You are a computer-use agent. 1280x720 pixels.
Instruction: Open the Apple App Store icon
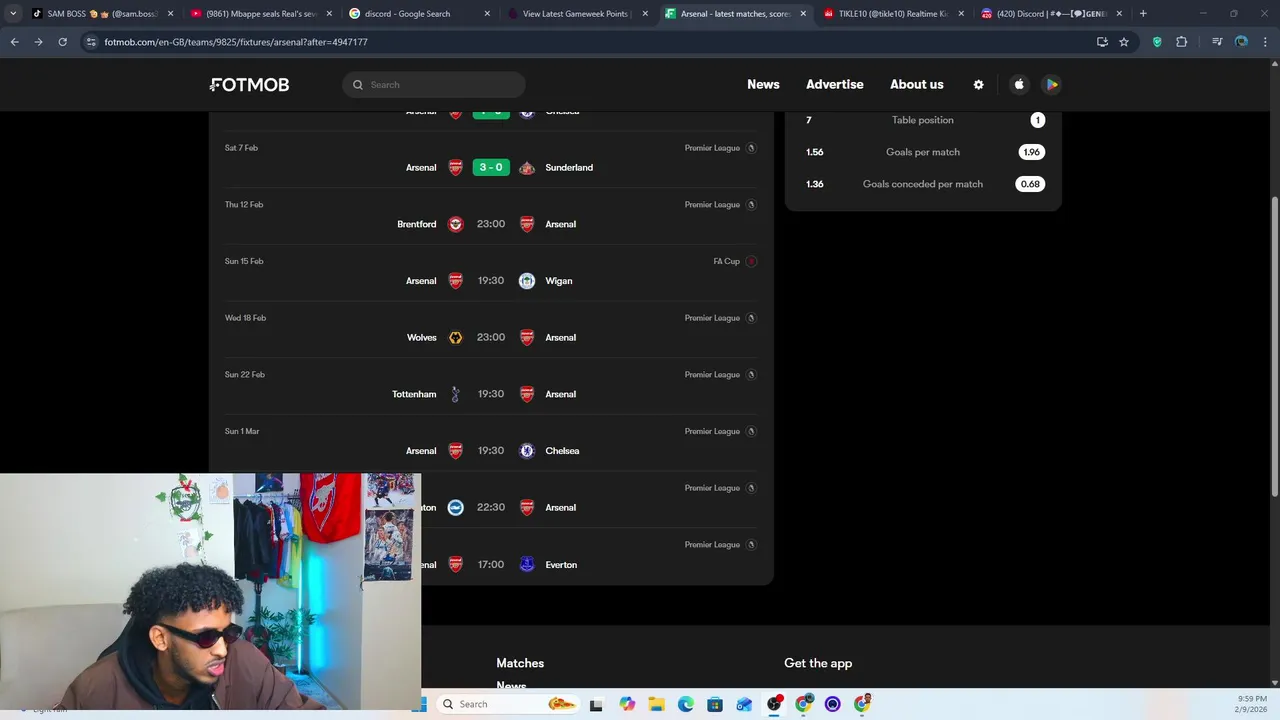1019,85
